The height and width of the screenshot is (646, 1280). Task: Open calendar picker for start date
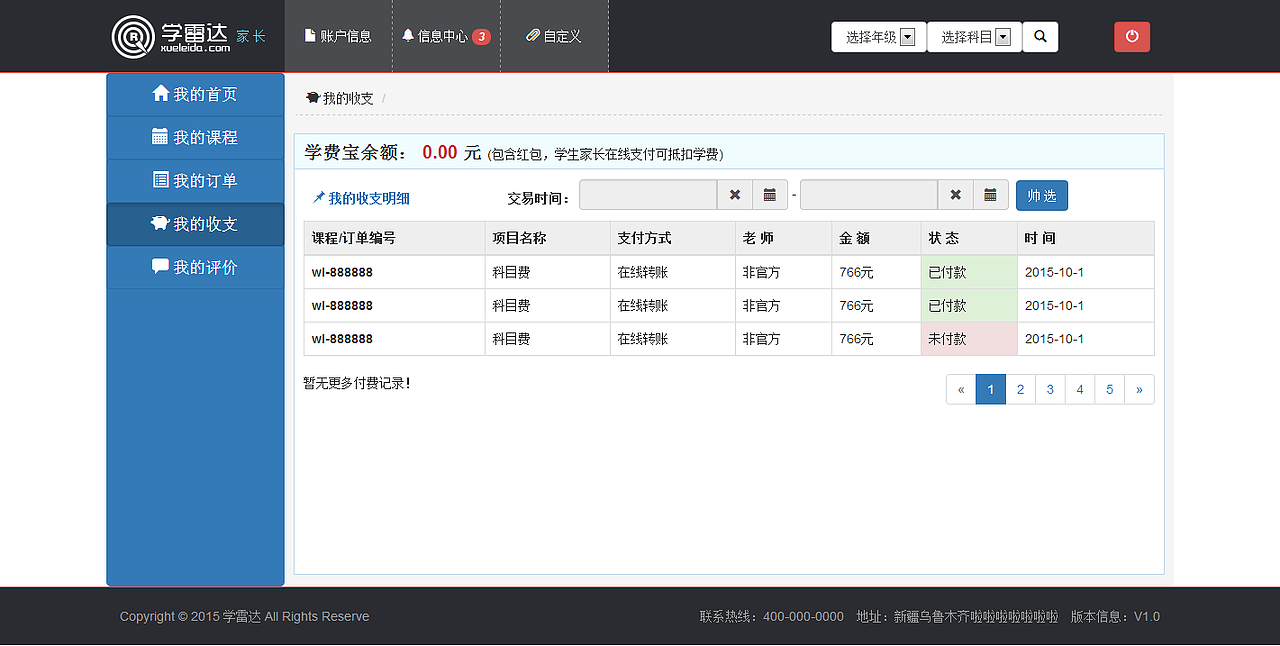coord(770,195)
